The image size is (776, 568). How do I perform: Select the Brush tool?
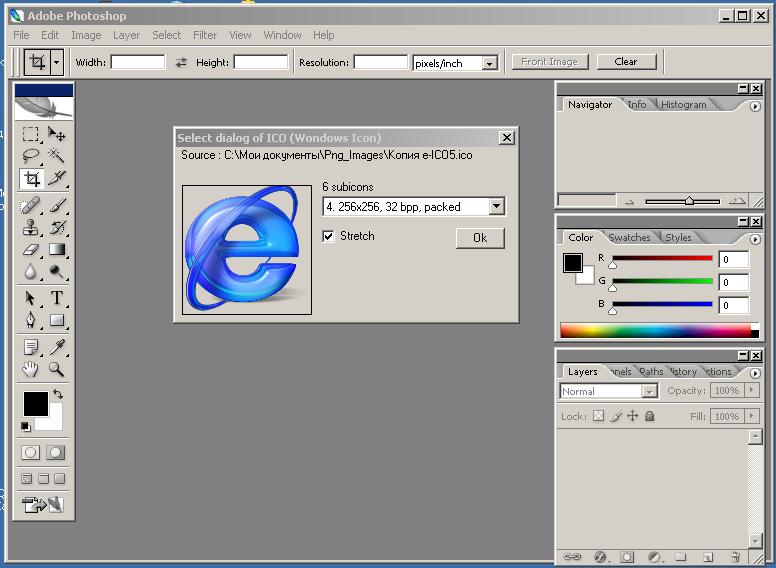56,205
